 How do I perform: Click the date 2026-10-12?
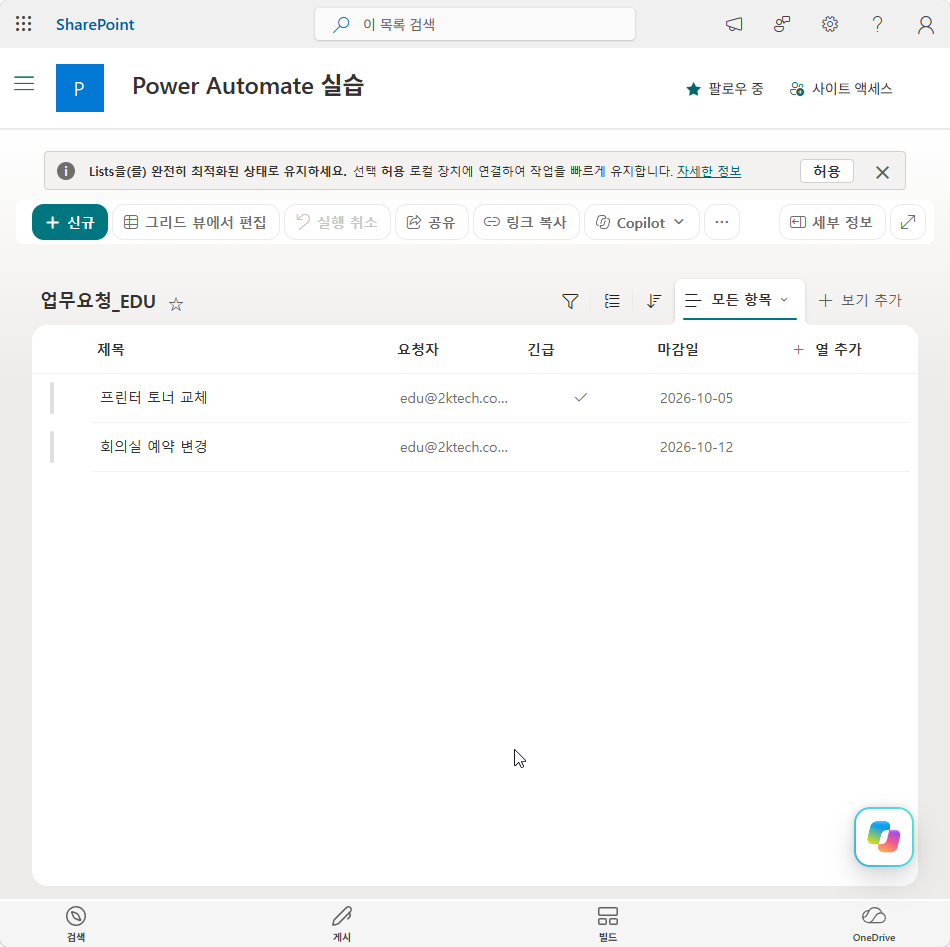click(x=696, y=447)
